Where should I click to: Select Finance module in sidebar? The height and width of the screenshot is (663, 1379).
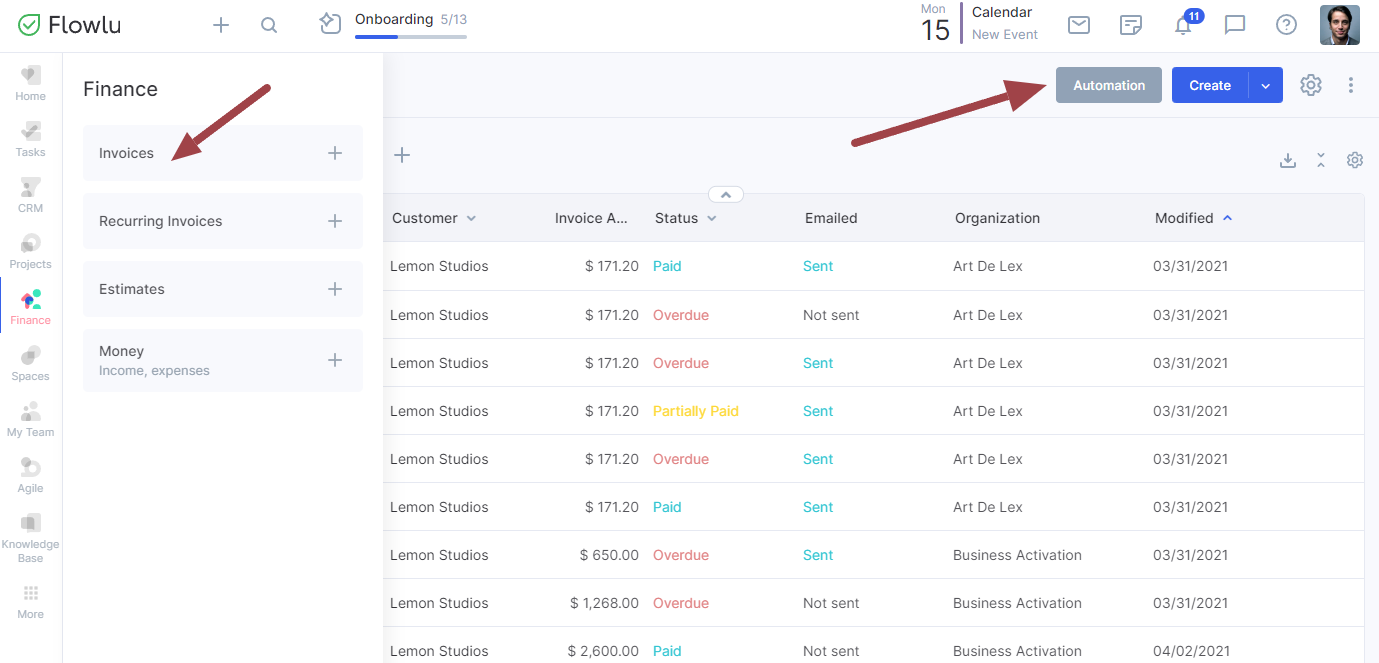pyautogui.click(x=31, y=308)
